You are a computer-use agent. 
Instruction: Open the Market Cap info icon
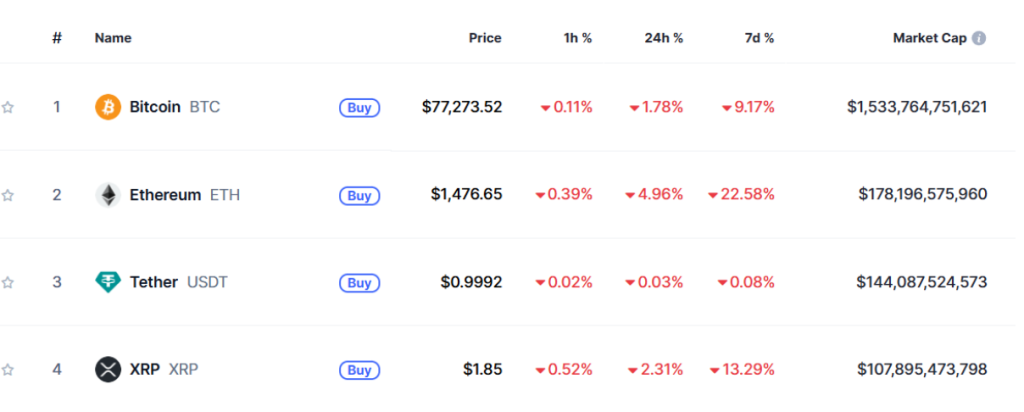[x=978, y=38]
